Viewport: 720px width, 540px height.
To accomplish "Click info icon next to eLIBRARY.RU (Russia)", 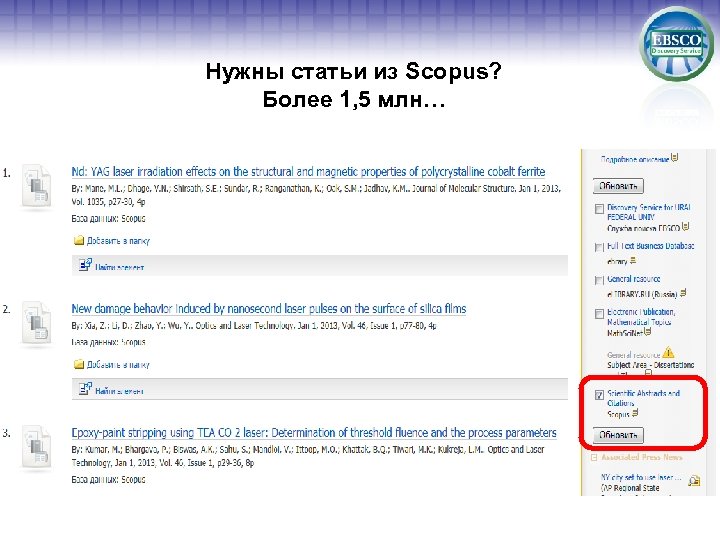I will click(683, 292).
